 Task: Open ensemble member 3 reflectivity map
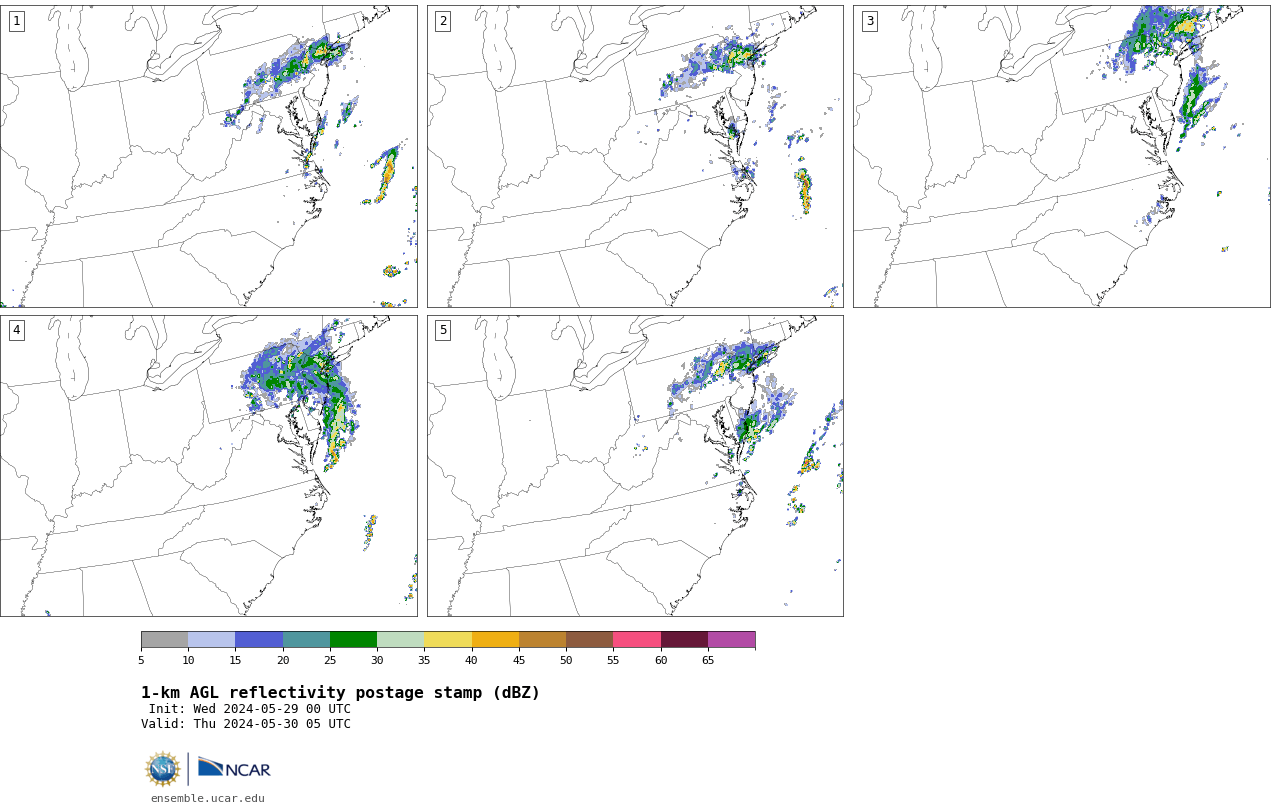pyautogui.click(x=1062, y=156)
